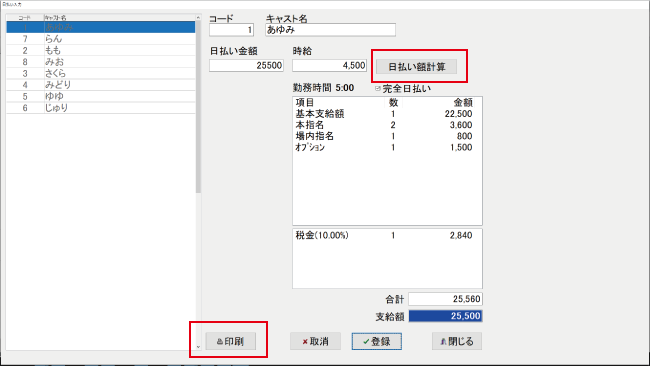Viewport: 650px width, 366px height.
Task: Click the 2,840 tax amount cell
Action: click(461, 235)
